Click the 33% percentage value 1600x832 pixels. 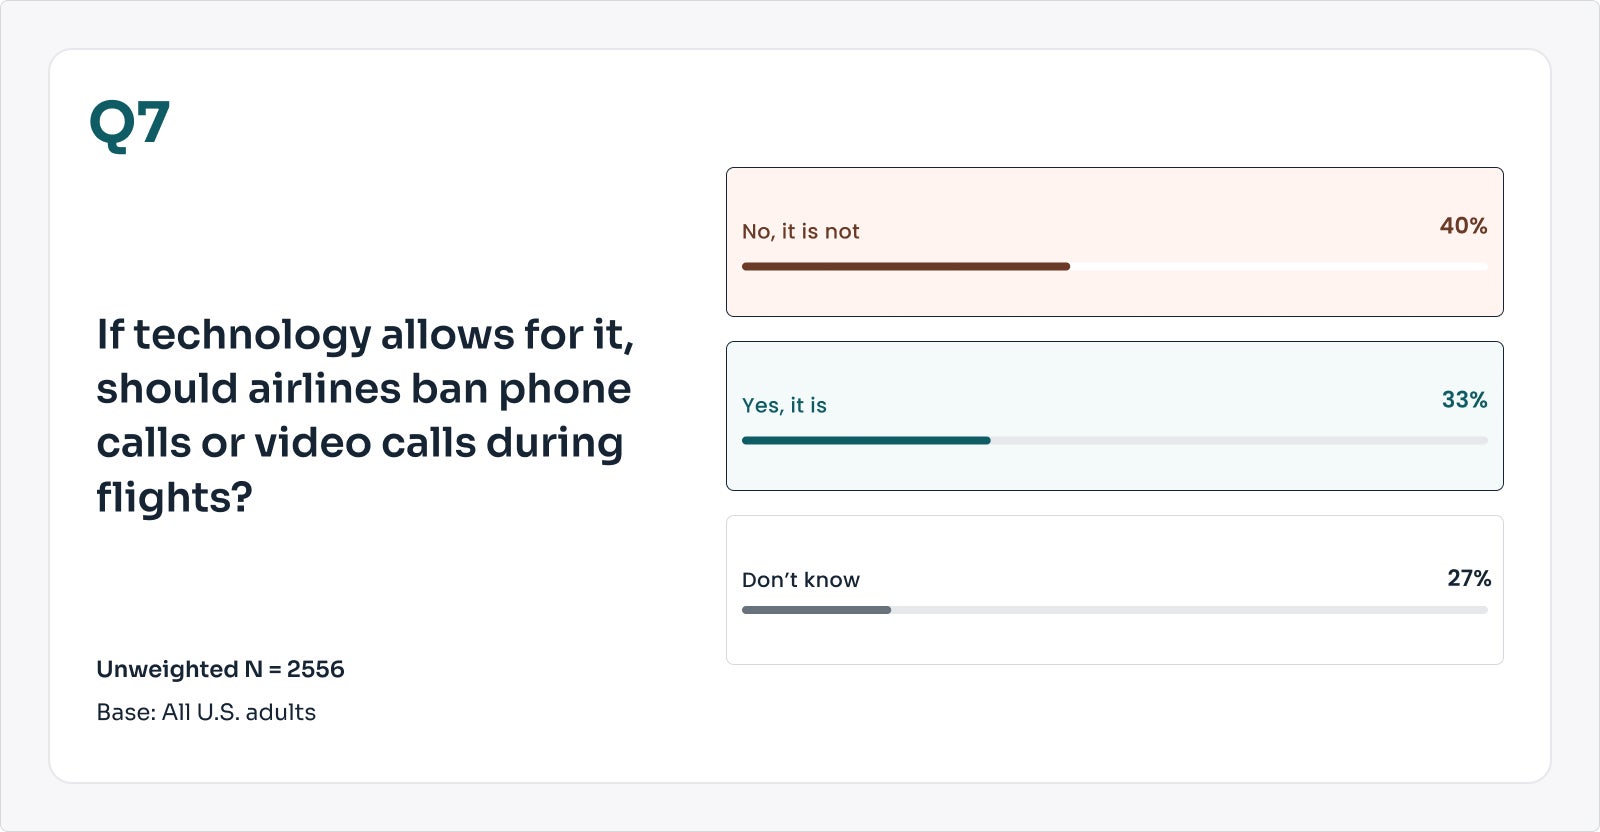point(1464,400)
